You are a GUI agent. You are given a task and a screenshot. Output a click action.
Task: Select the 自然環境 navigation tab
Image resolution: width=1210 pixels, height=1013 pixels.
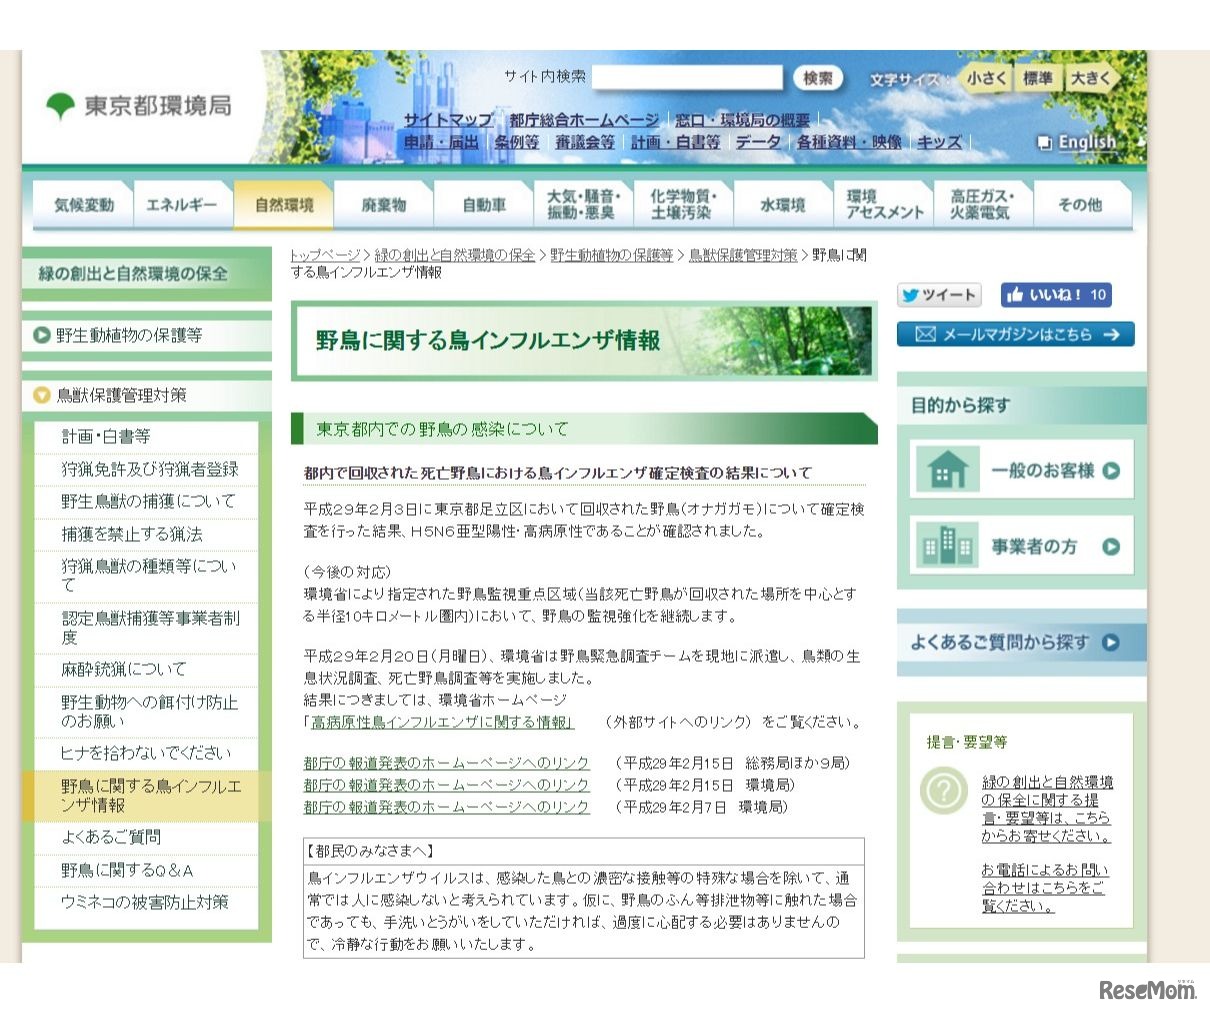click(283, 204)
